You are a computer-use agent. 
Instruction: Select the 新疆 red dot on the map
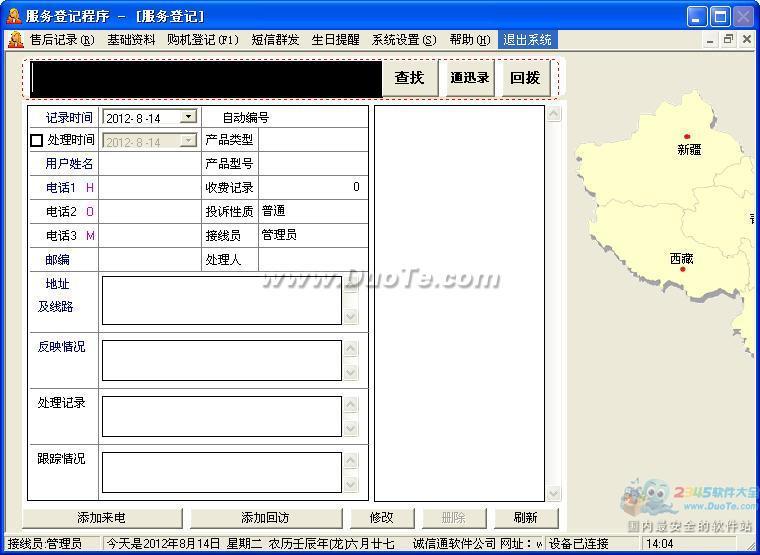pos(687,136)
